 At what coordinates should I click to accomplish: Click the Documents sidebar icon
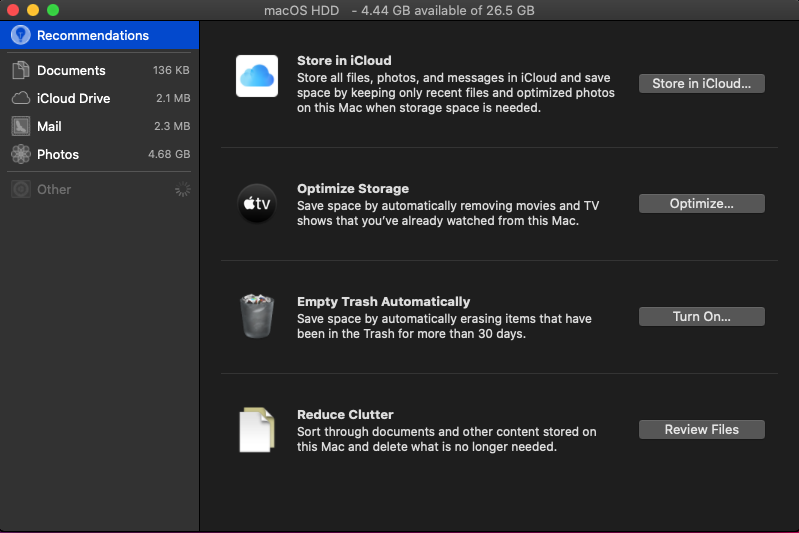click(x=21, y=70)
